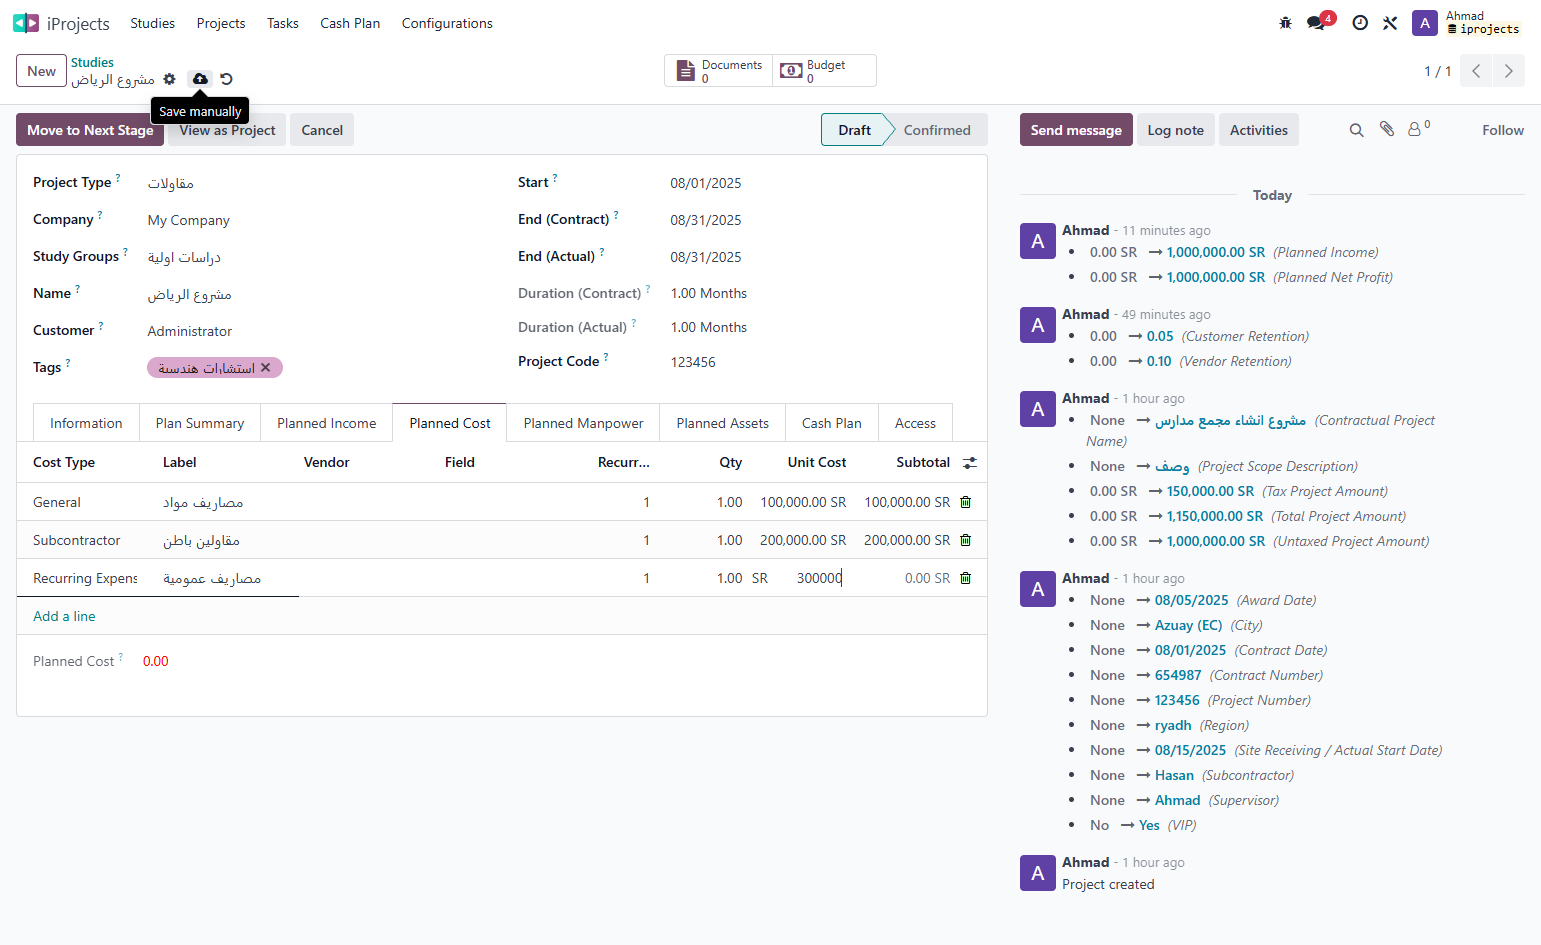Click View as Project button
The height and width of the screenshot is (945, 1541).
pos(227,130)
